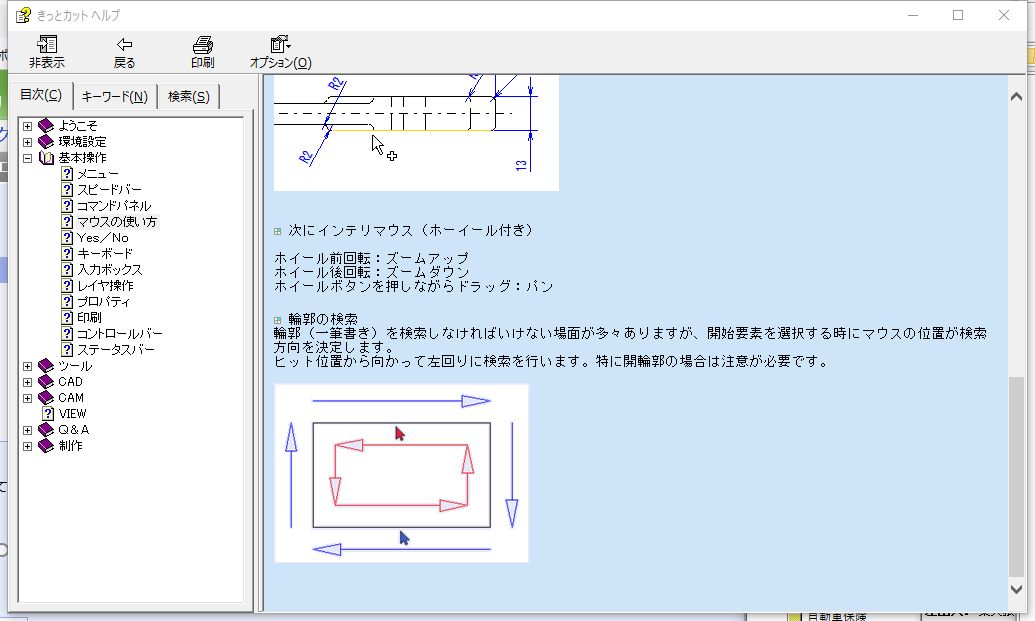Click the 非表示 (hide) toolbar icon
This screenshot has width=1035, height=621.
coord(47,45)
